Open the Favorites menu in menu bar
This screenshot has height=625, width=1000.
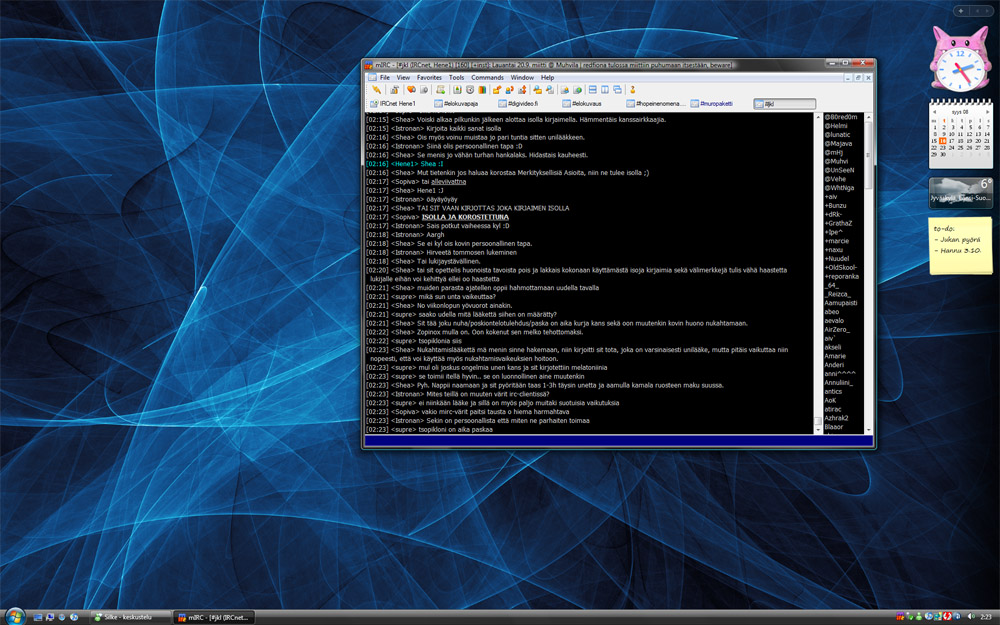[429, 77]
